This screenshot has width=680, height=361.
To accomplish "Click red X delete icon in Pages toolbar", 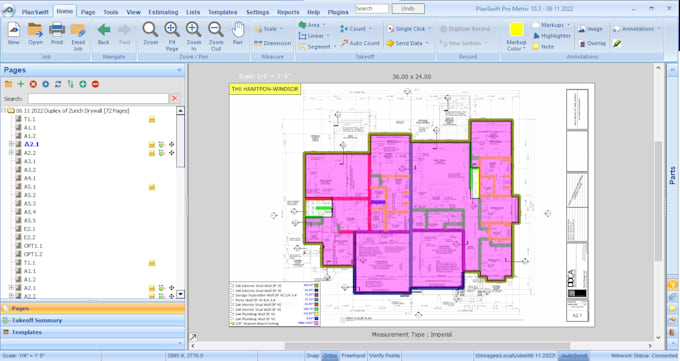I will [x=33, y=84].
